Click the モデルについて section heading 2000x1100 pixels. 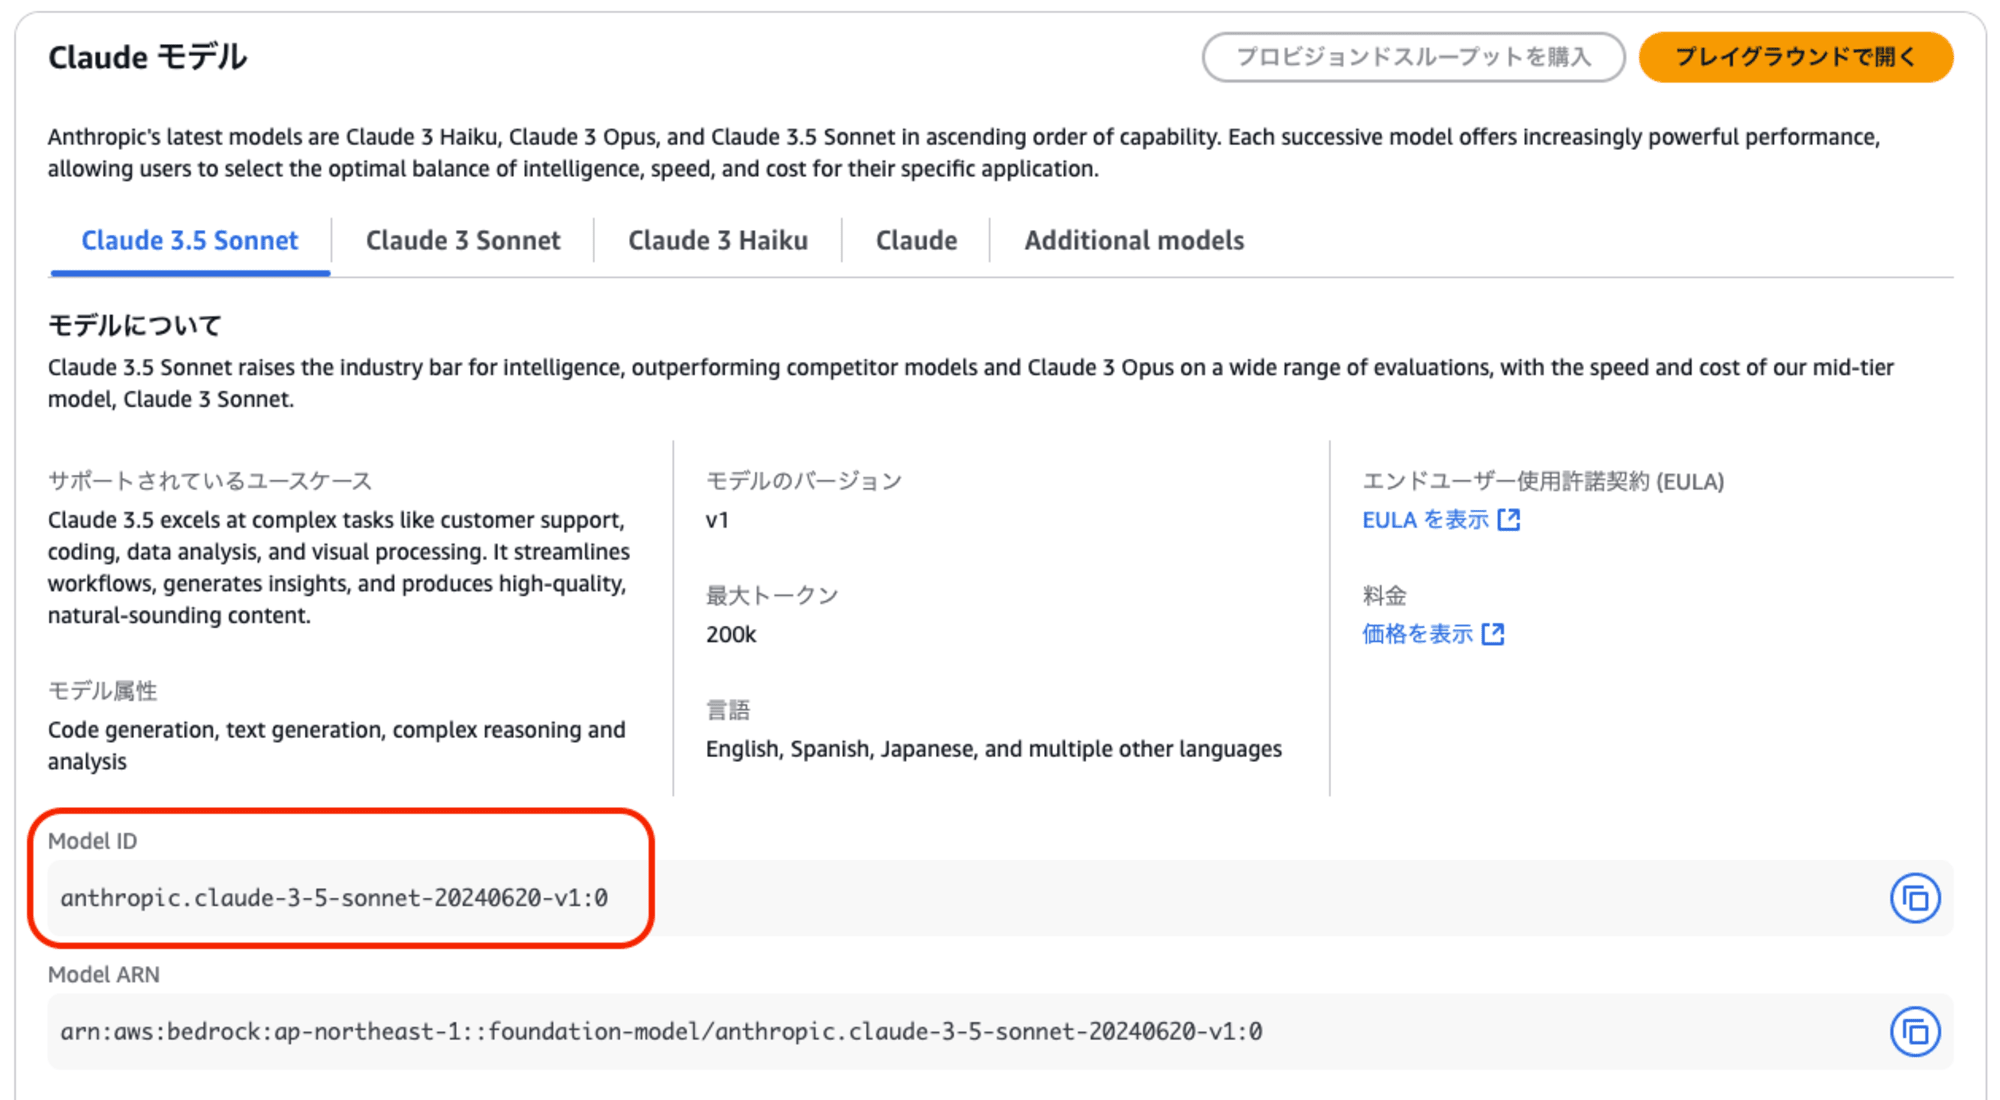tap(135, 325)
